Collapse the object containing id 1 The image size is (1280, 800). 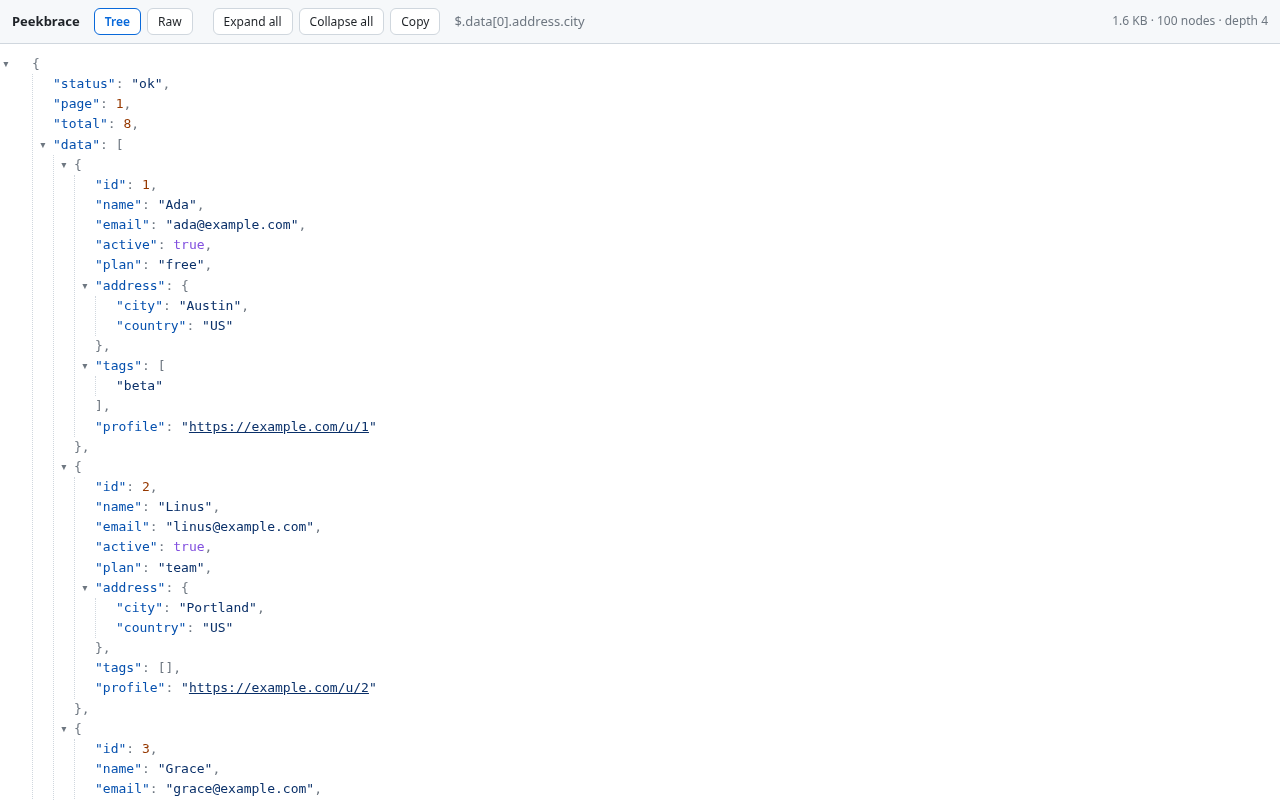click(x=64, y=165)
